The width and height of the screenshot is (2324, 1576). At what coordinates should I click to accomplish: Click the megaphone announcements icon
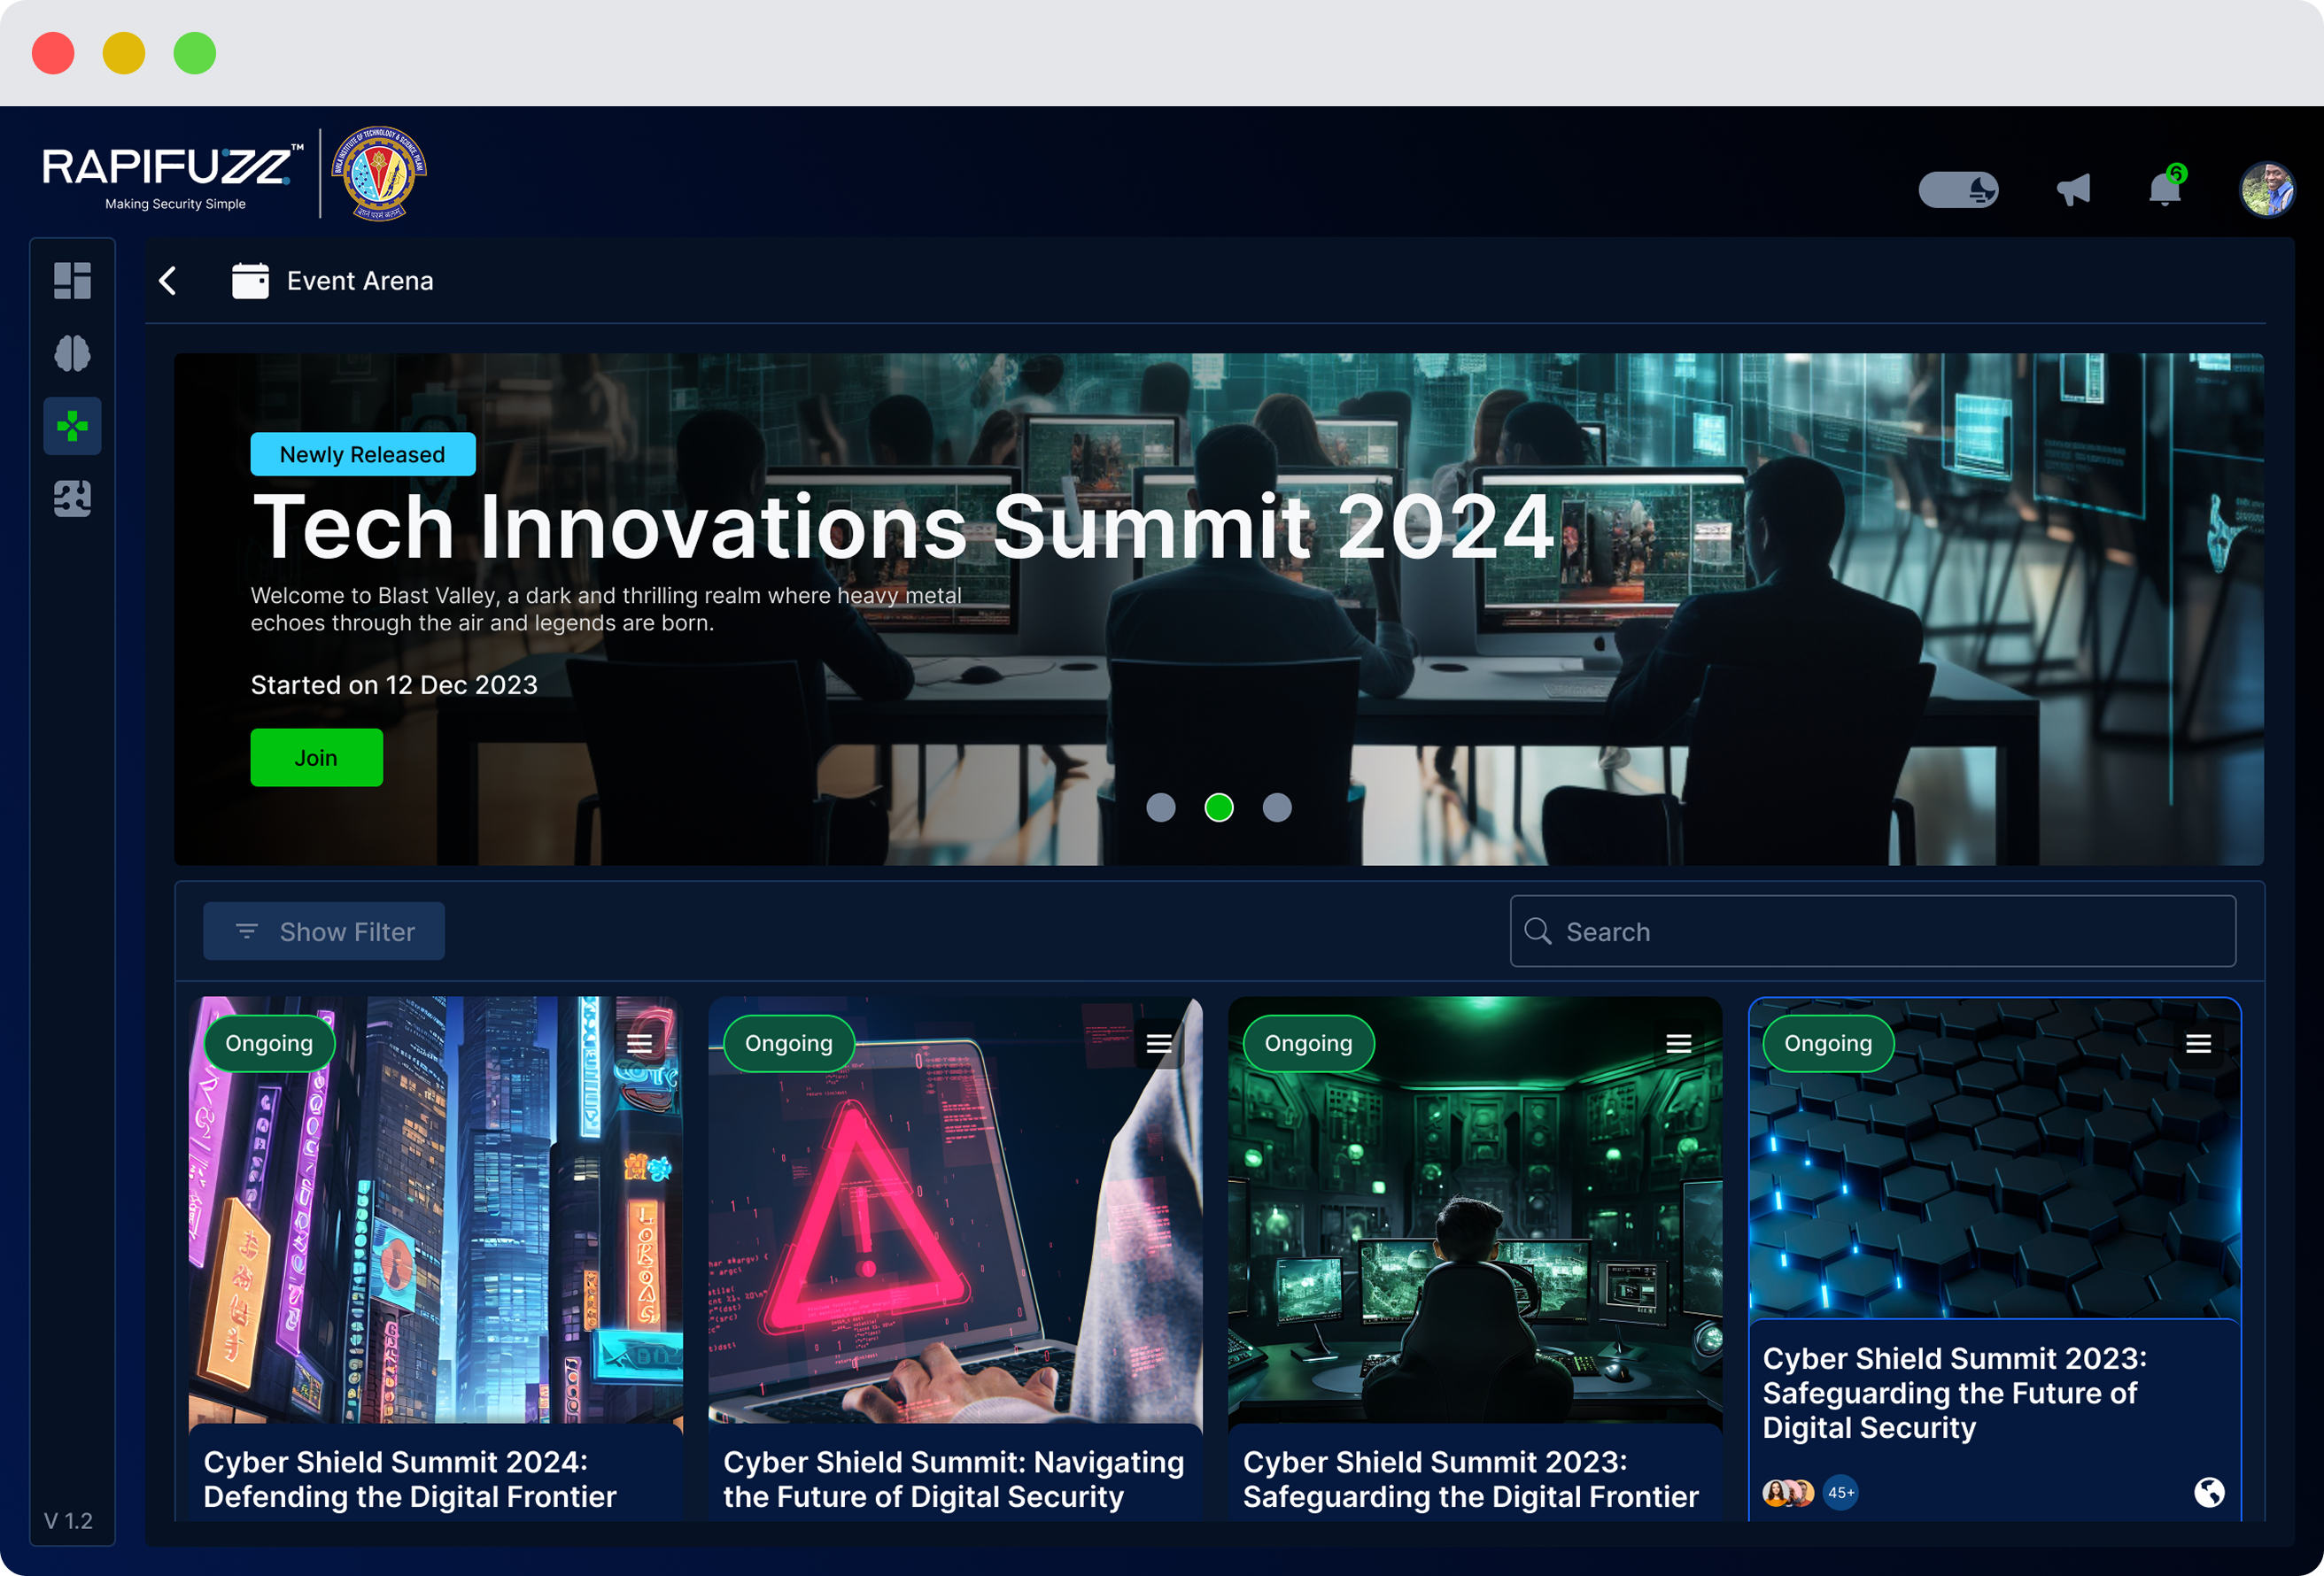(x=2073, y=189)
